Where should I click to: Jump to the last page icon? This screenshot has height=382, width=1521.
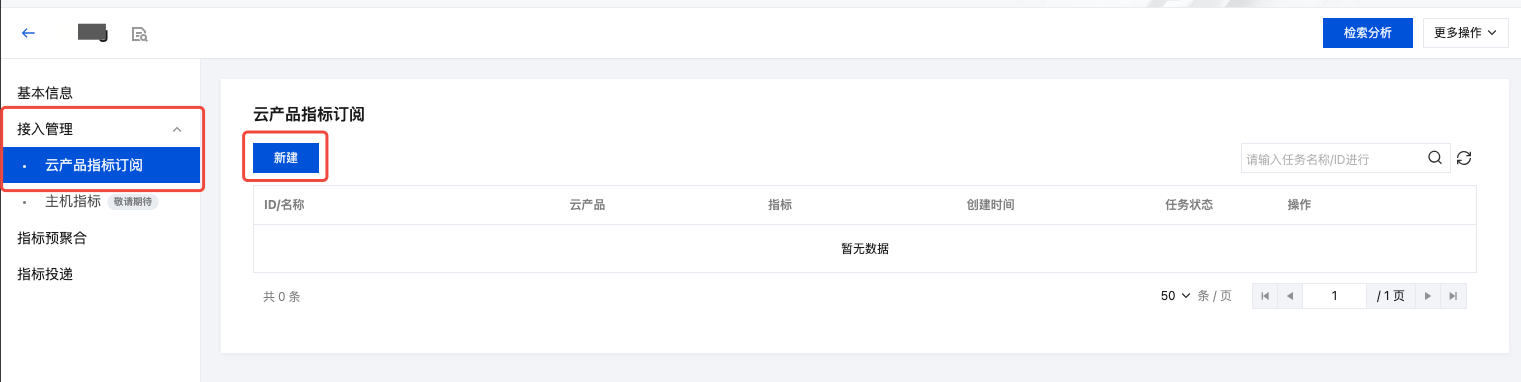(1453, 296)
